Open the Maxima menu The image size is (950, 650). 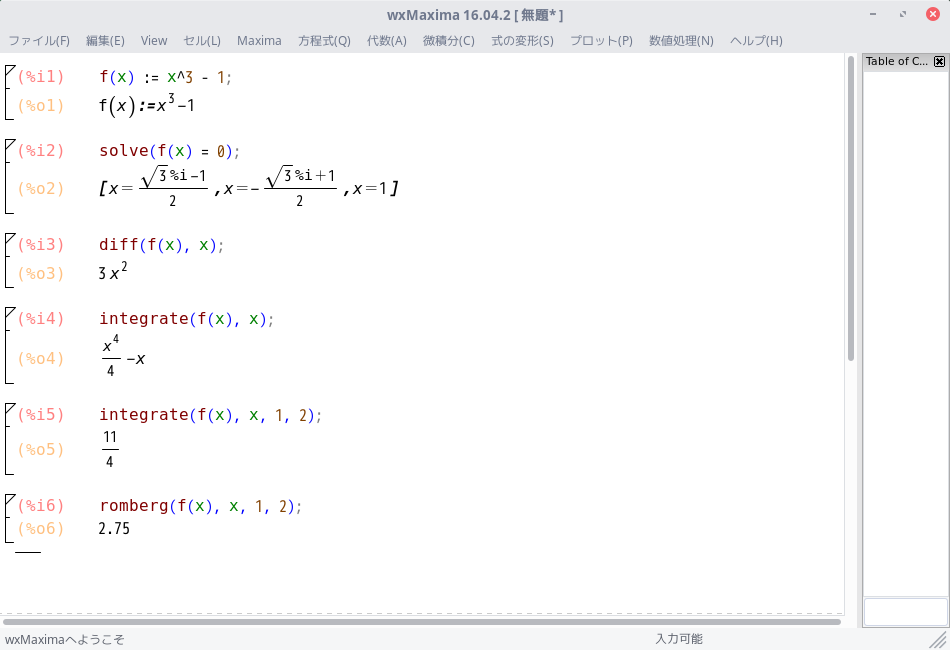[x=259, y=41]
